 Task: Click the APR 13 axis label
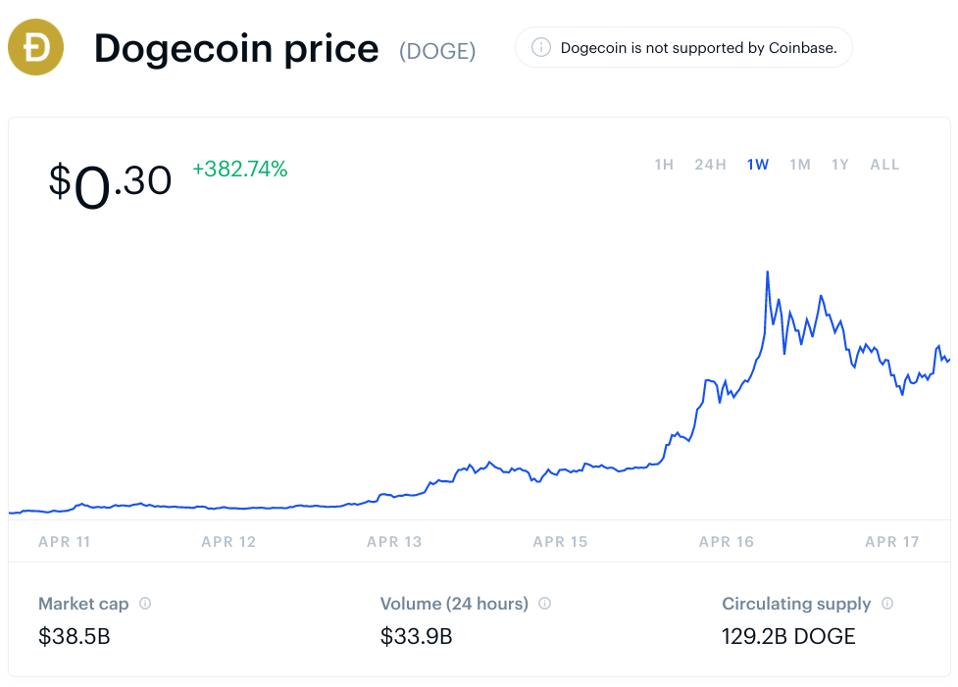[x=393, y=542]
